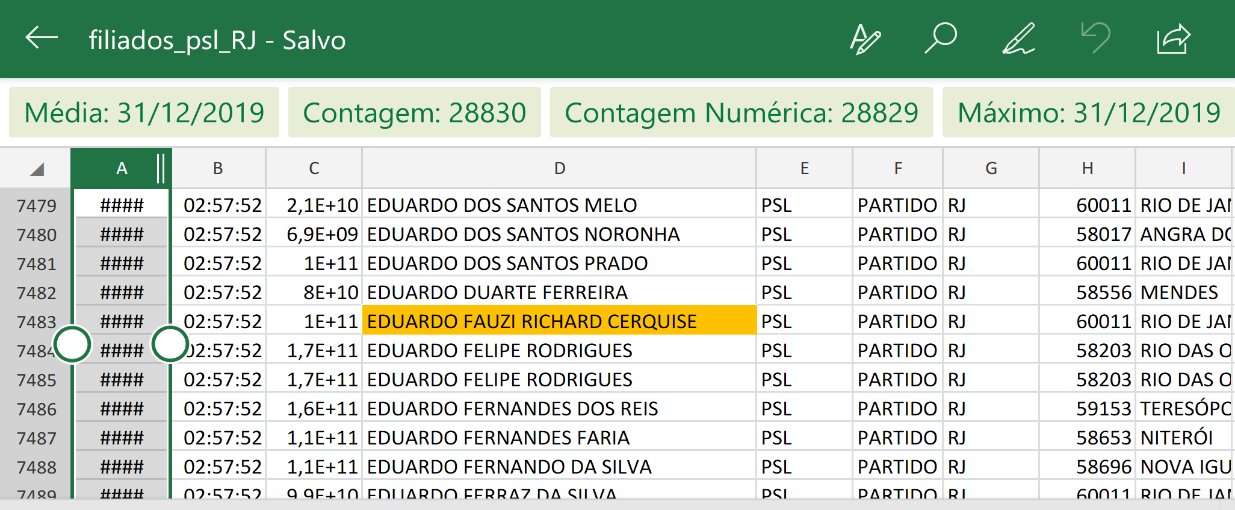The width and height of the screenshot is (1235, 510).
Task: Select row 7479 header
Action: [36, 206]
